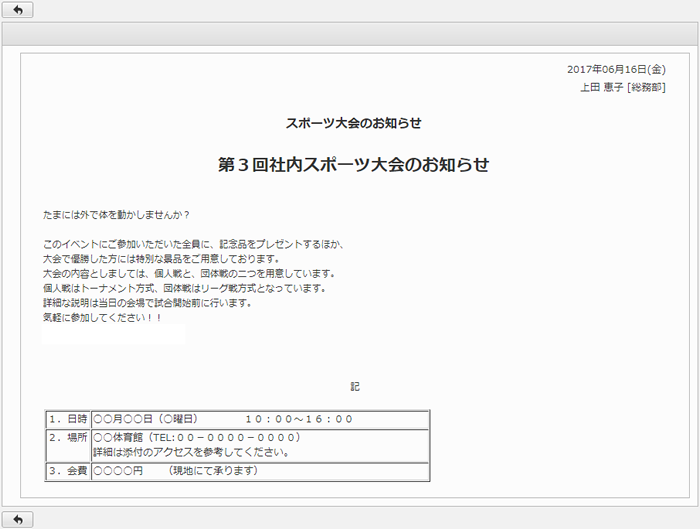Click the table cell 1．日時
The image size is (700, 529).
(68, 419)
